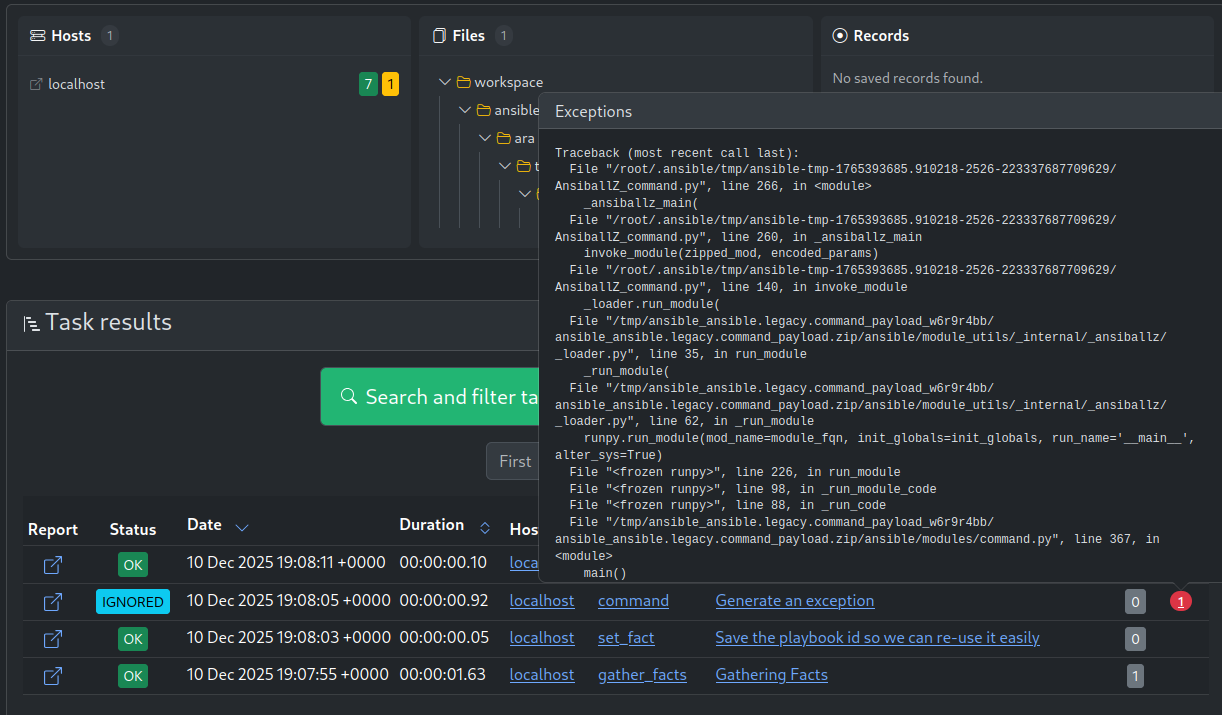The width and height of the screenshot is (1222, 715).
Task: Click the date 10 Dec 2025 19:08:05 +0000
Action: (289, 601)
